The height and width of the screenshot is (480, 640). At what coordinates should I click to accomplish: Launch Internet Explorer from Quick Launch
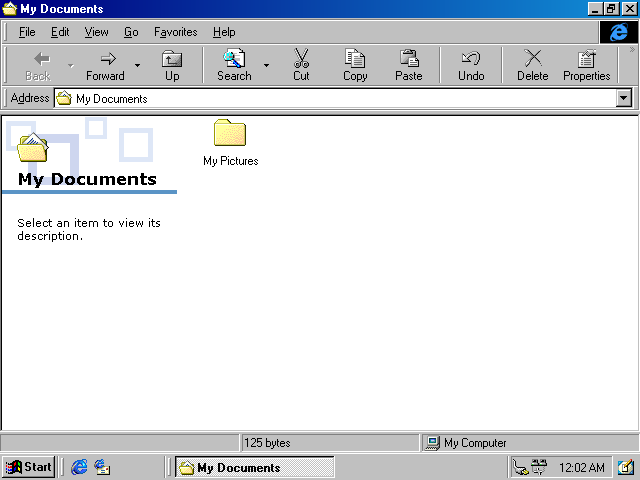(x=79, y=467)
